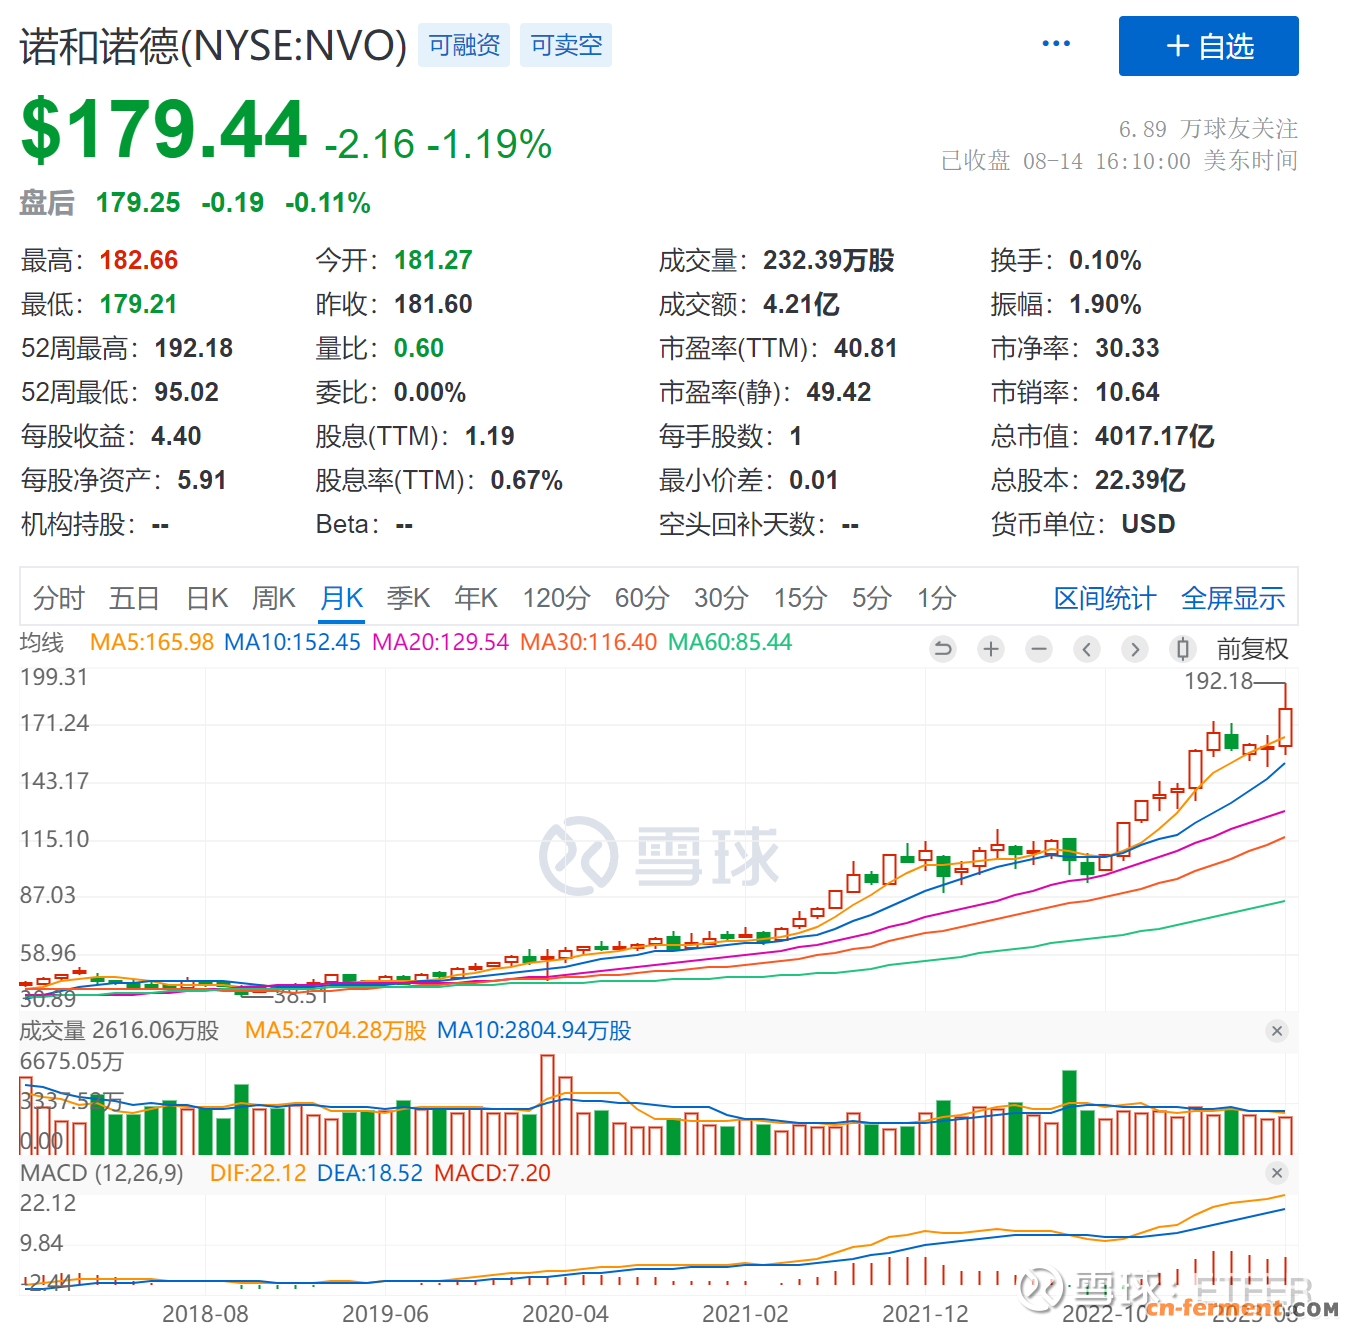The height and width of the screenshot is (1332, 1352).
Task: Select the 季K quarterly chart tab
Action: click(x=408, y=598)
